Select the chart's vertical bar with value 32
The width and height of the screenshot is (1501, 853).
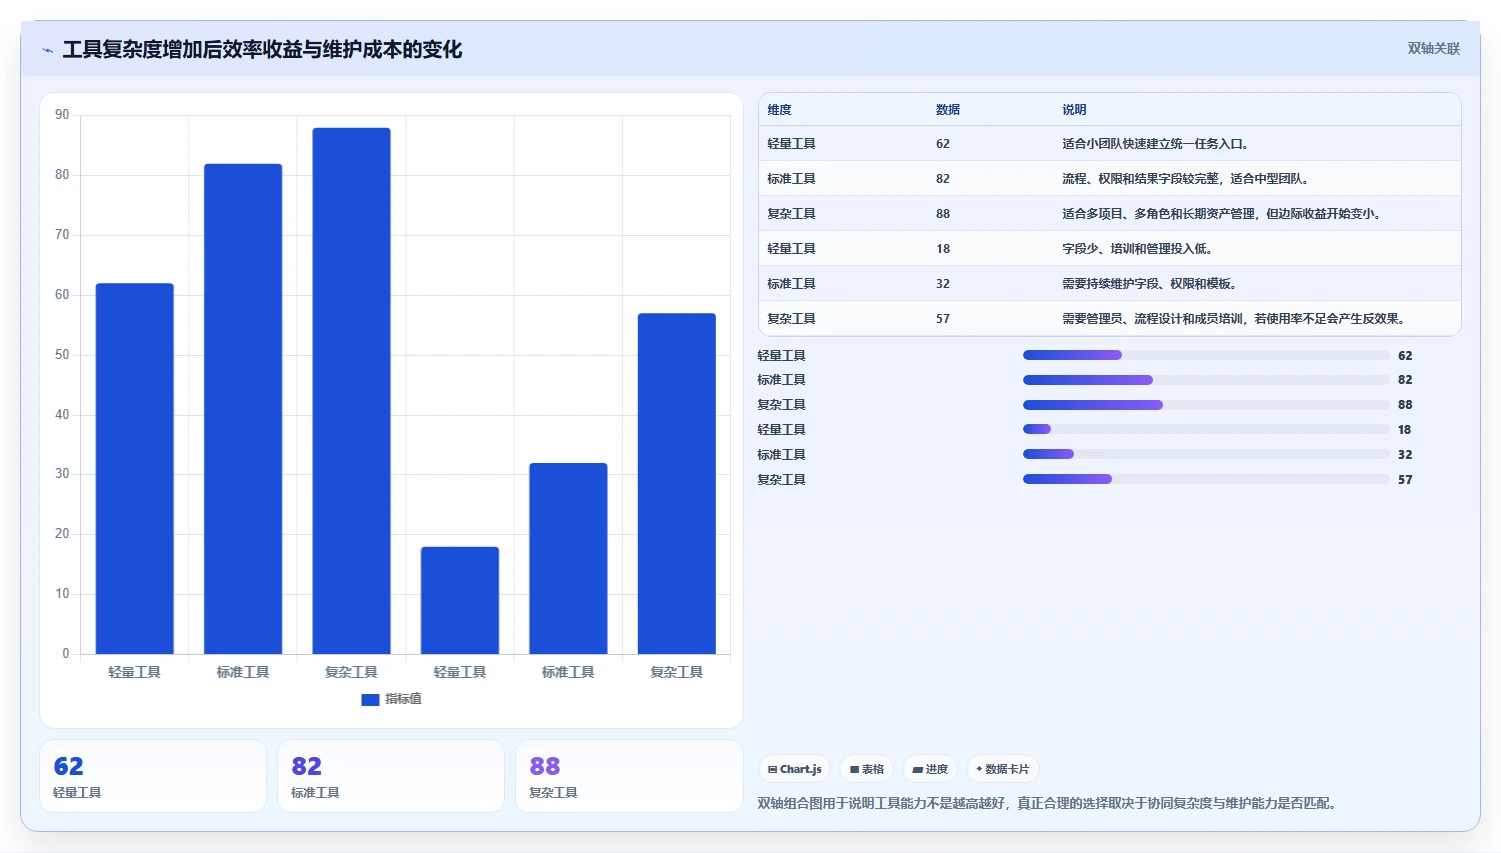point(568,558)
